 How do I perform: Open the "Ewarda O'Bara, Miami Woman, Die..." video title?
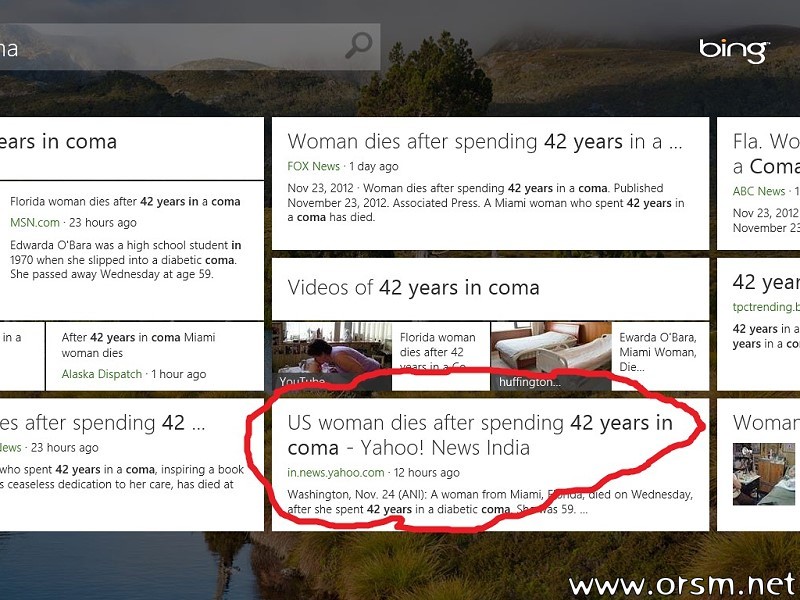pyautogui.click(x=658, y=352)
